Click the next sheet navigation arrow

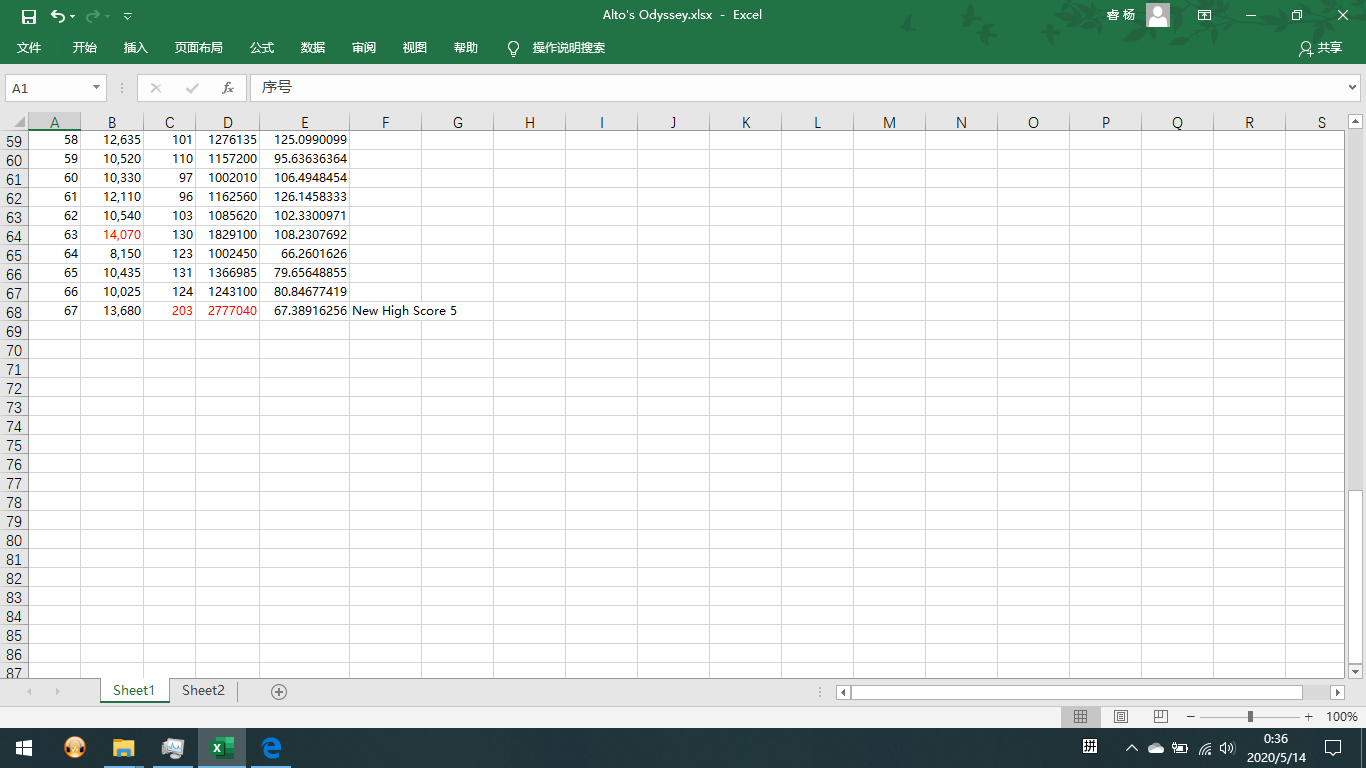click(57, 692)
